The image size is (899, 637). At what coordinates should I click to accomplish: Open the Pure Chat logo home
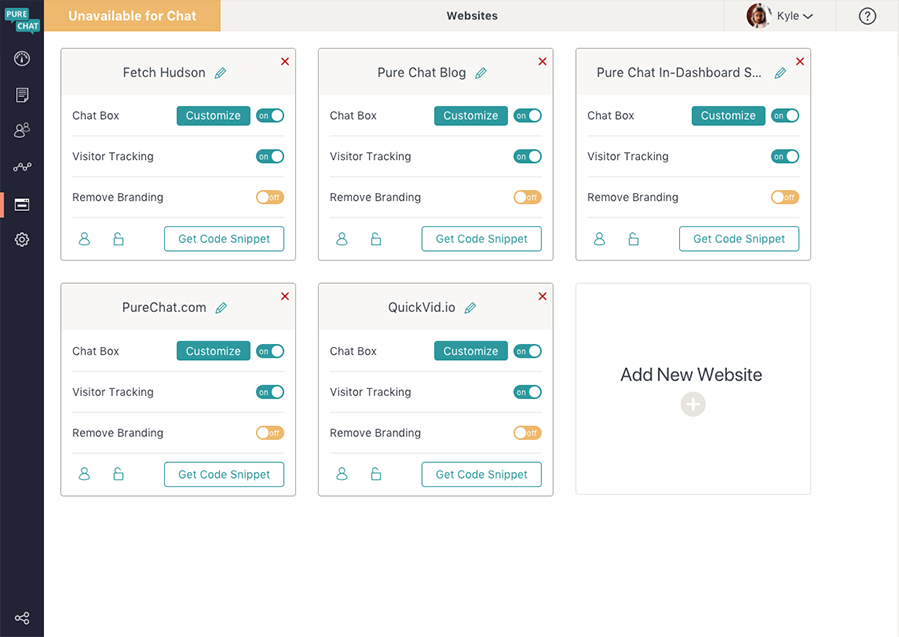point(22,20)
